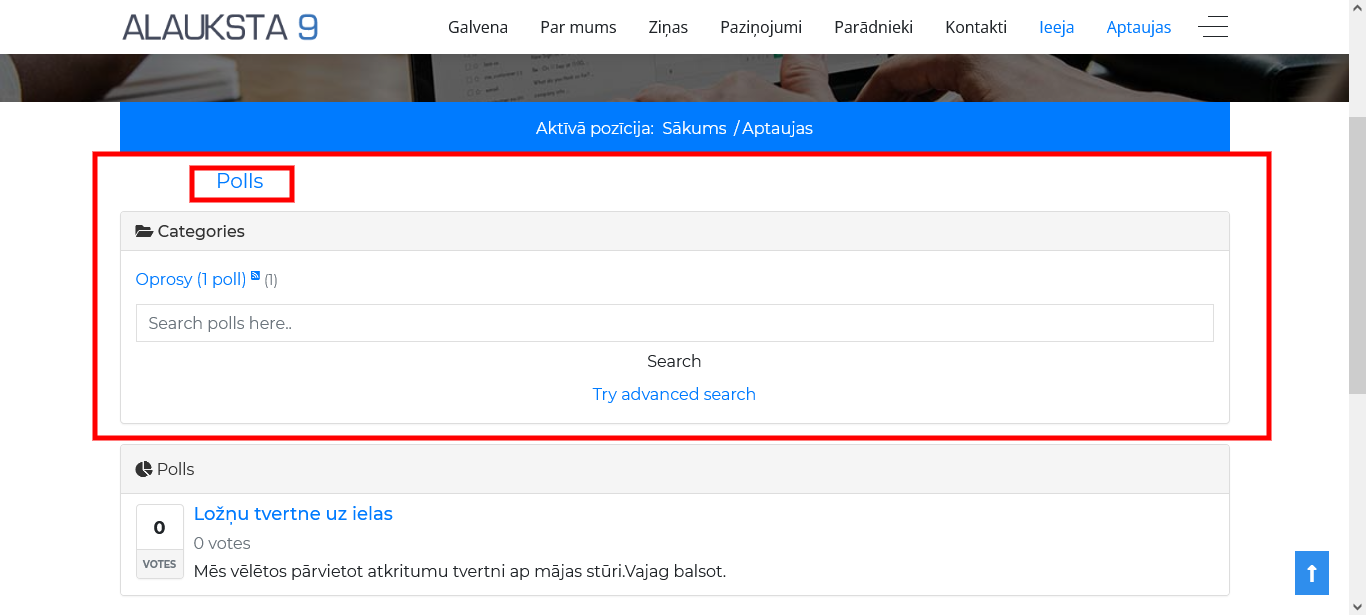This screenshot has width=1366, height=615.
Task: Select Kontakti in the navigation bar
Action: pos(976,27)
